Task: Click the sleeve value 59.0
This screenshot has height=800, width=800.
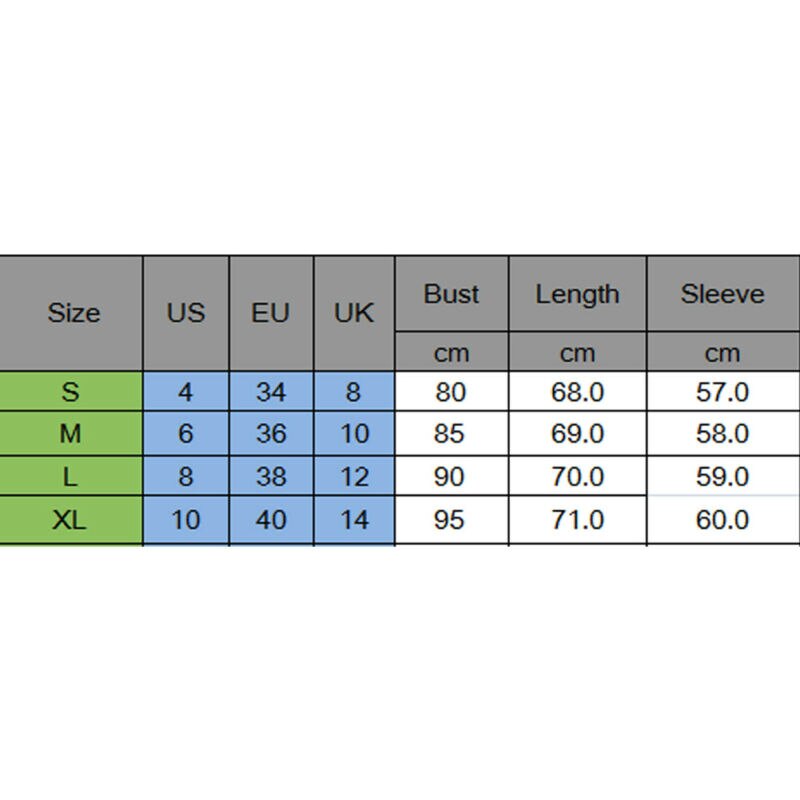Action: (x=723, y=476)
